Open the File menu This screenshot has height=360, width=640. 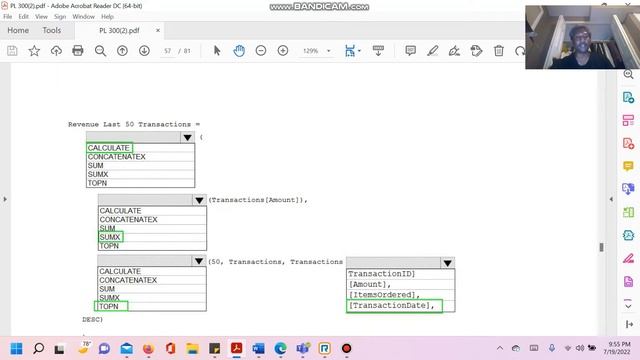(x=8, y=17)
